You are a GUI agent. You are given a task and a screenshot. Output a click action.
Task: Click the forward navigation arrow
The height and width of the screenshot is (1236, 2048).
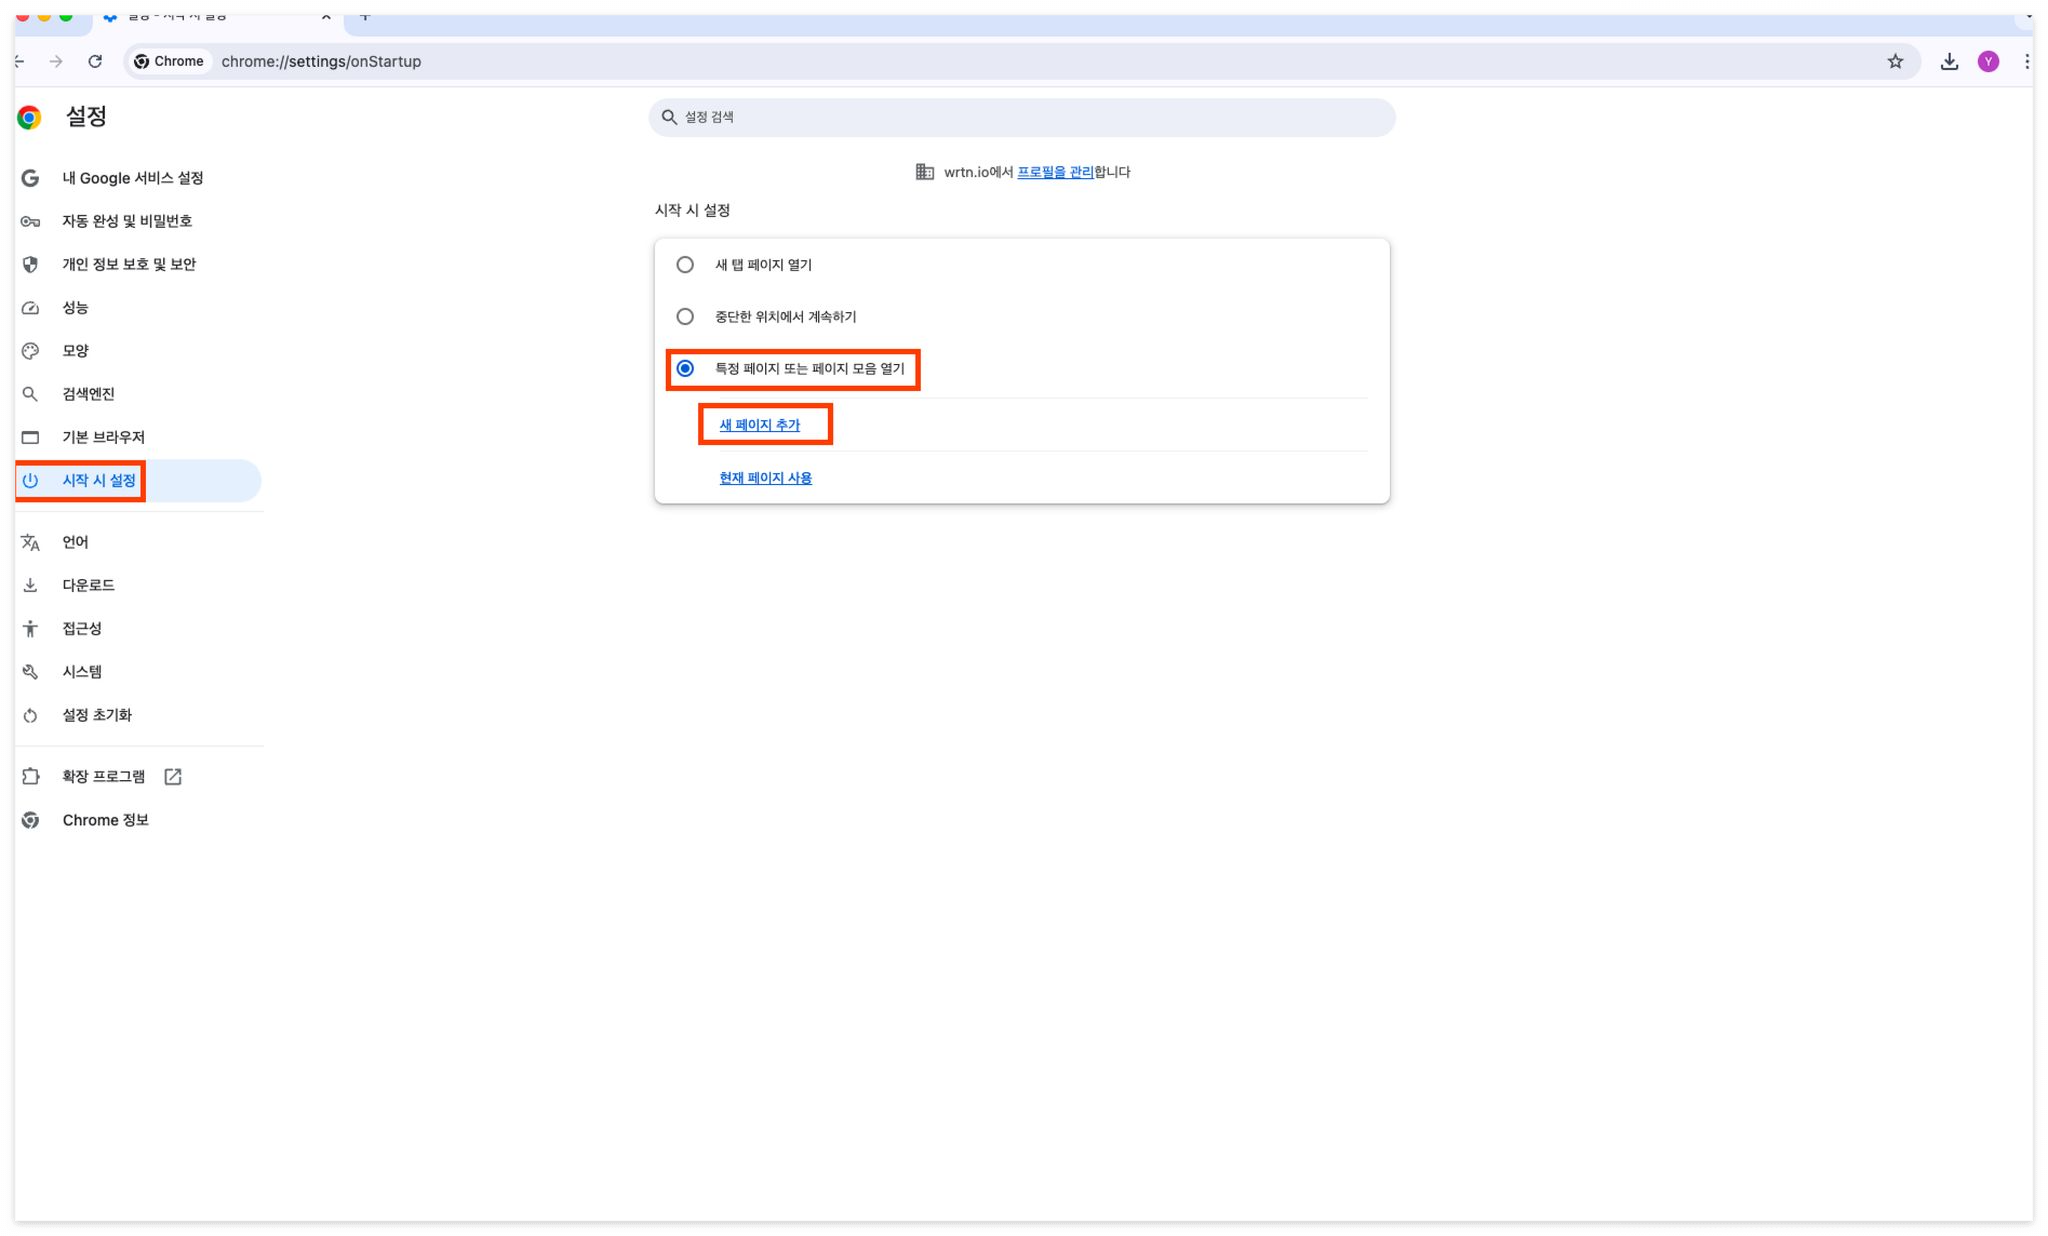(x=56, y=61)
